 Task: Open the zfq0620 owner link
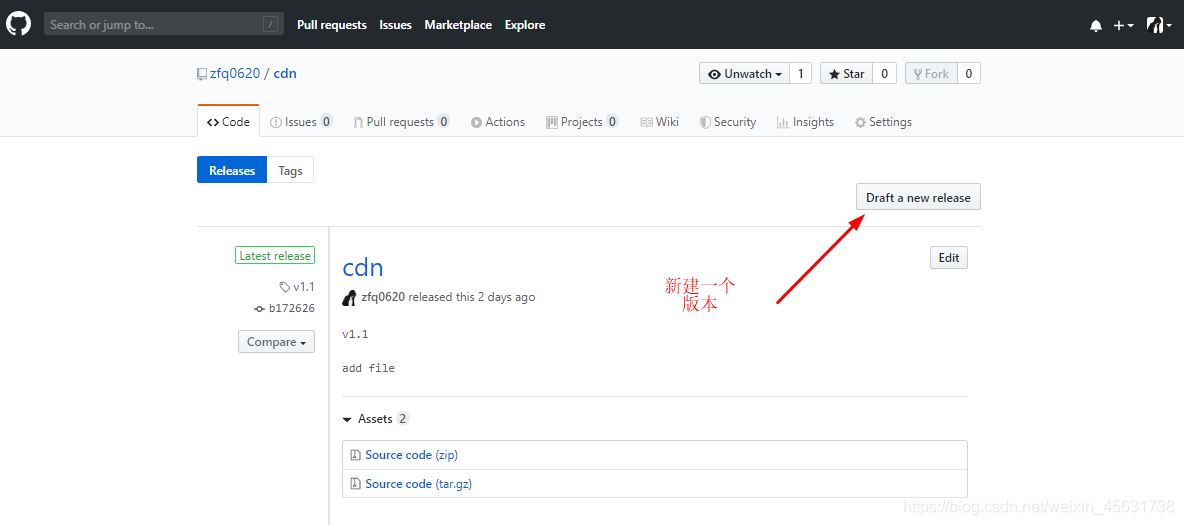tap(235, 73)
